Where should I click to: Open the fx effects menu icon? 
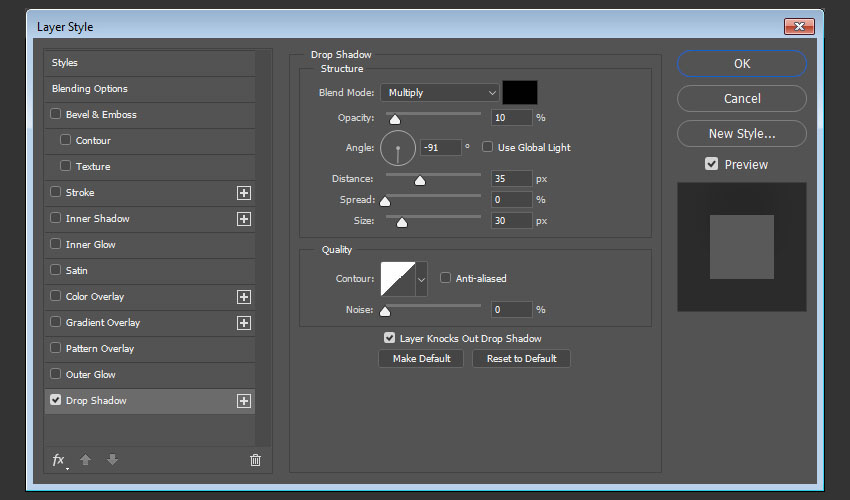pyautogui.click(x=59, y=460)
